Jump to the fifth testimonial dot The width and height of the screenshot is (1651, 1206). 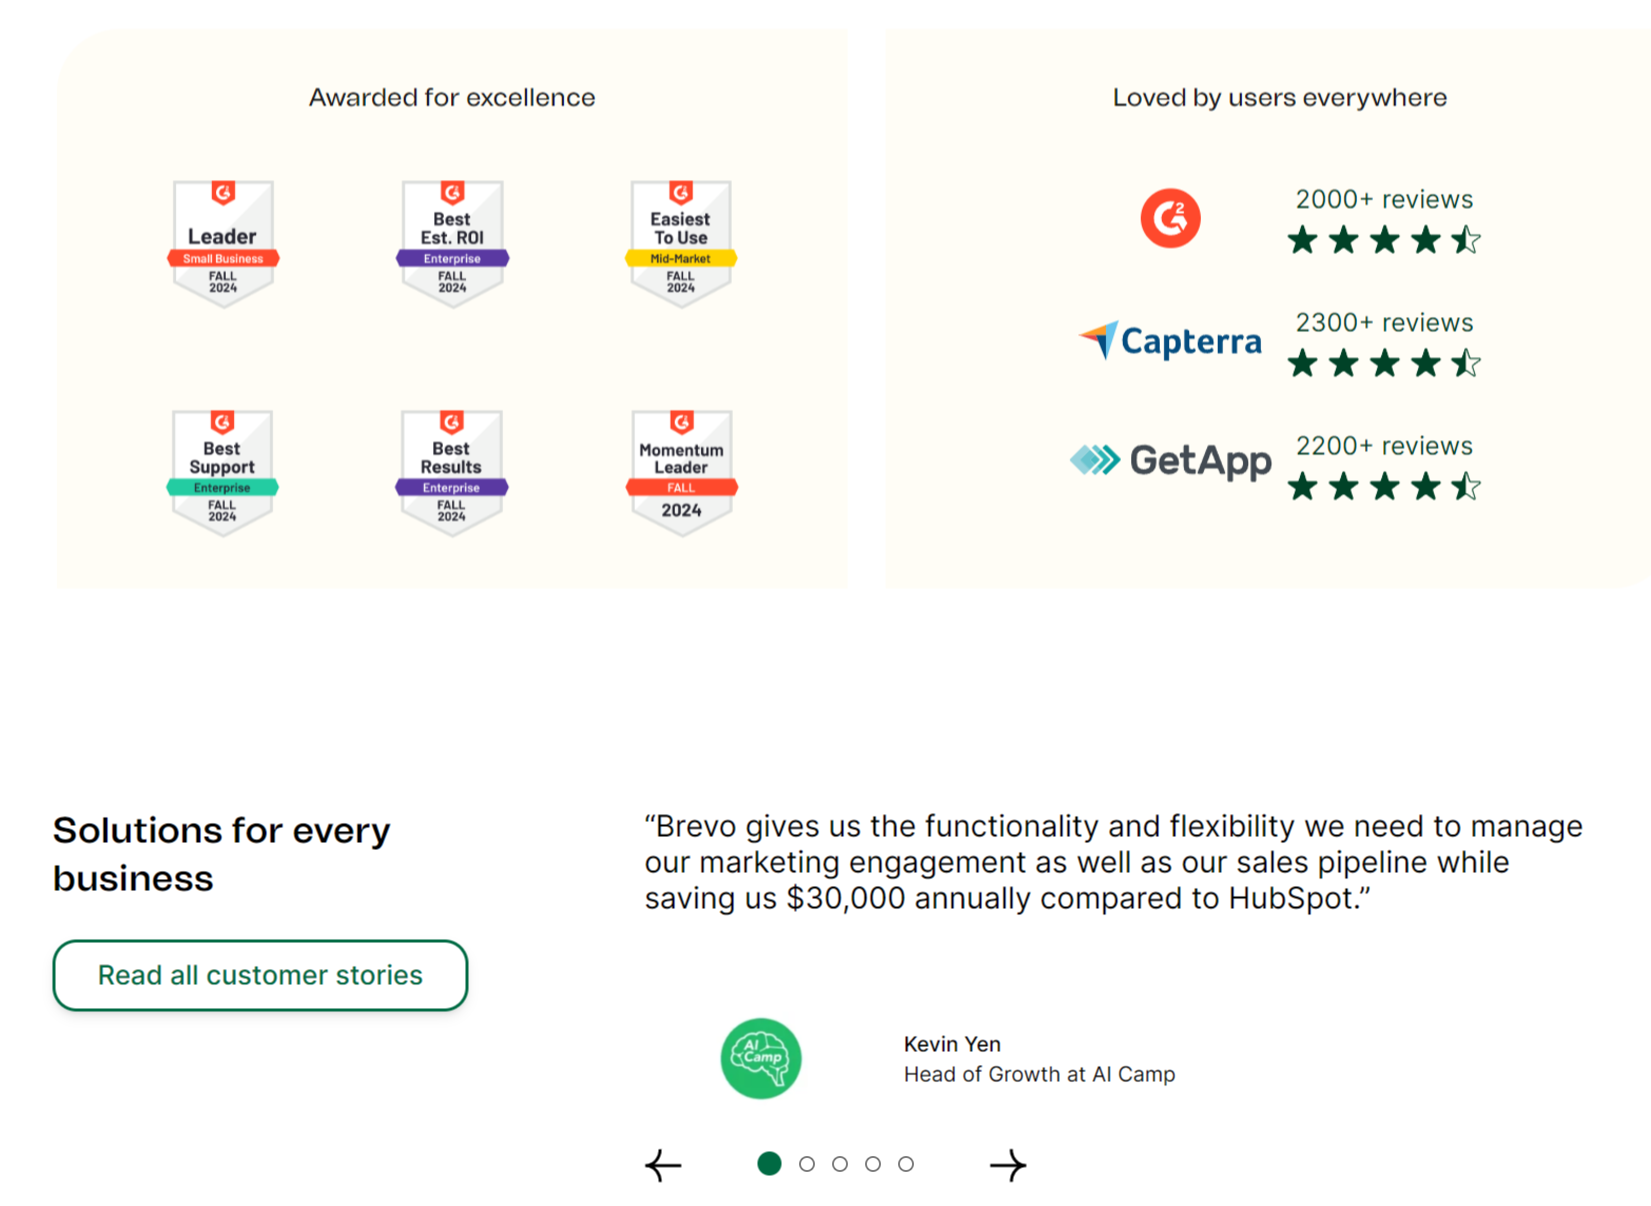point(906,1164)
